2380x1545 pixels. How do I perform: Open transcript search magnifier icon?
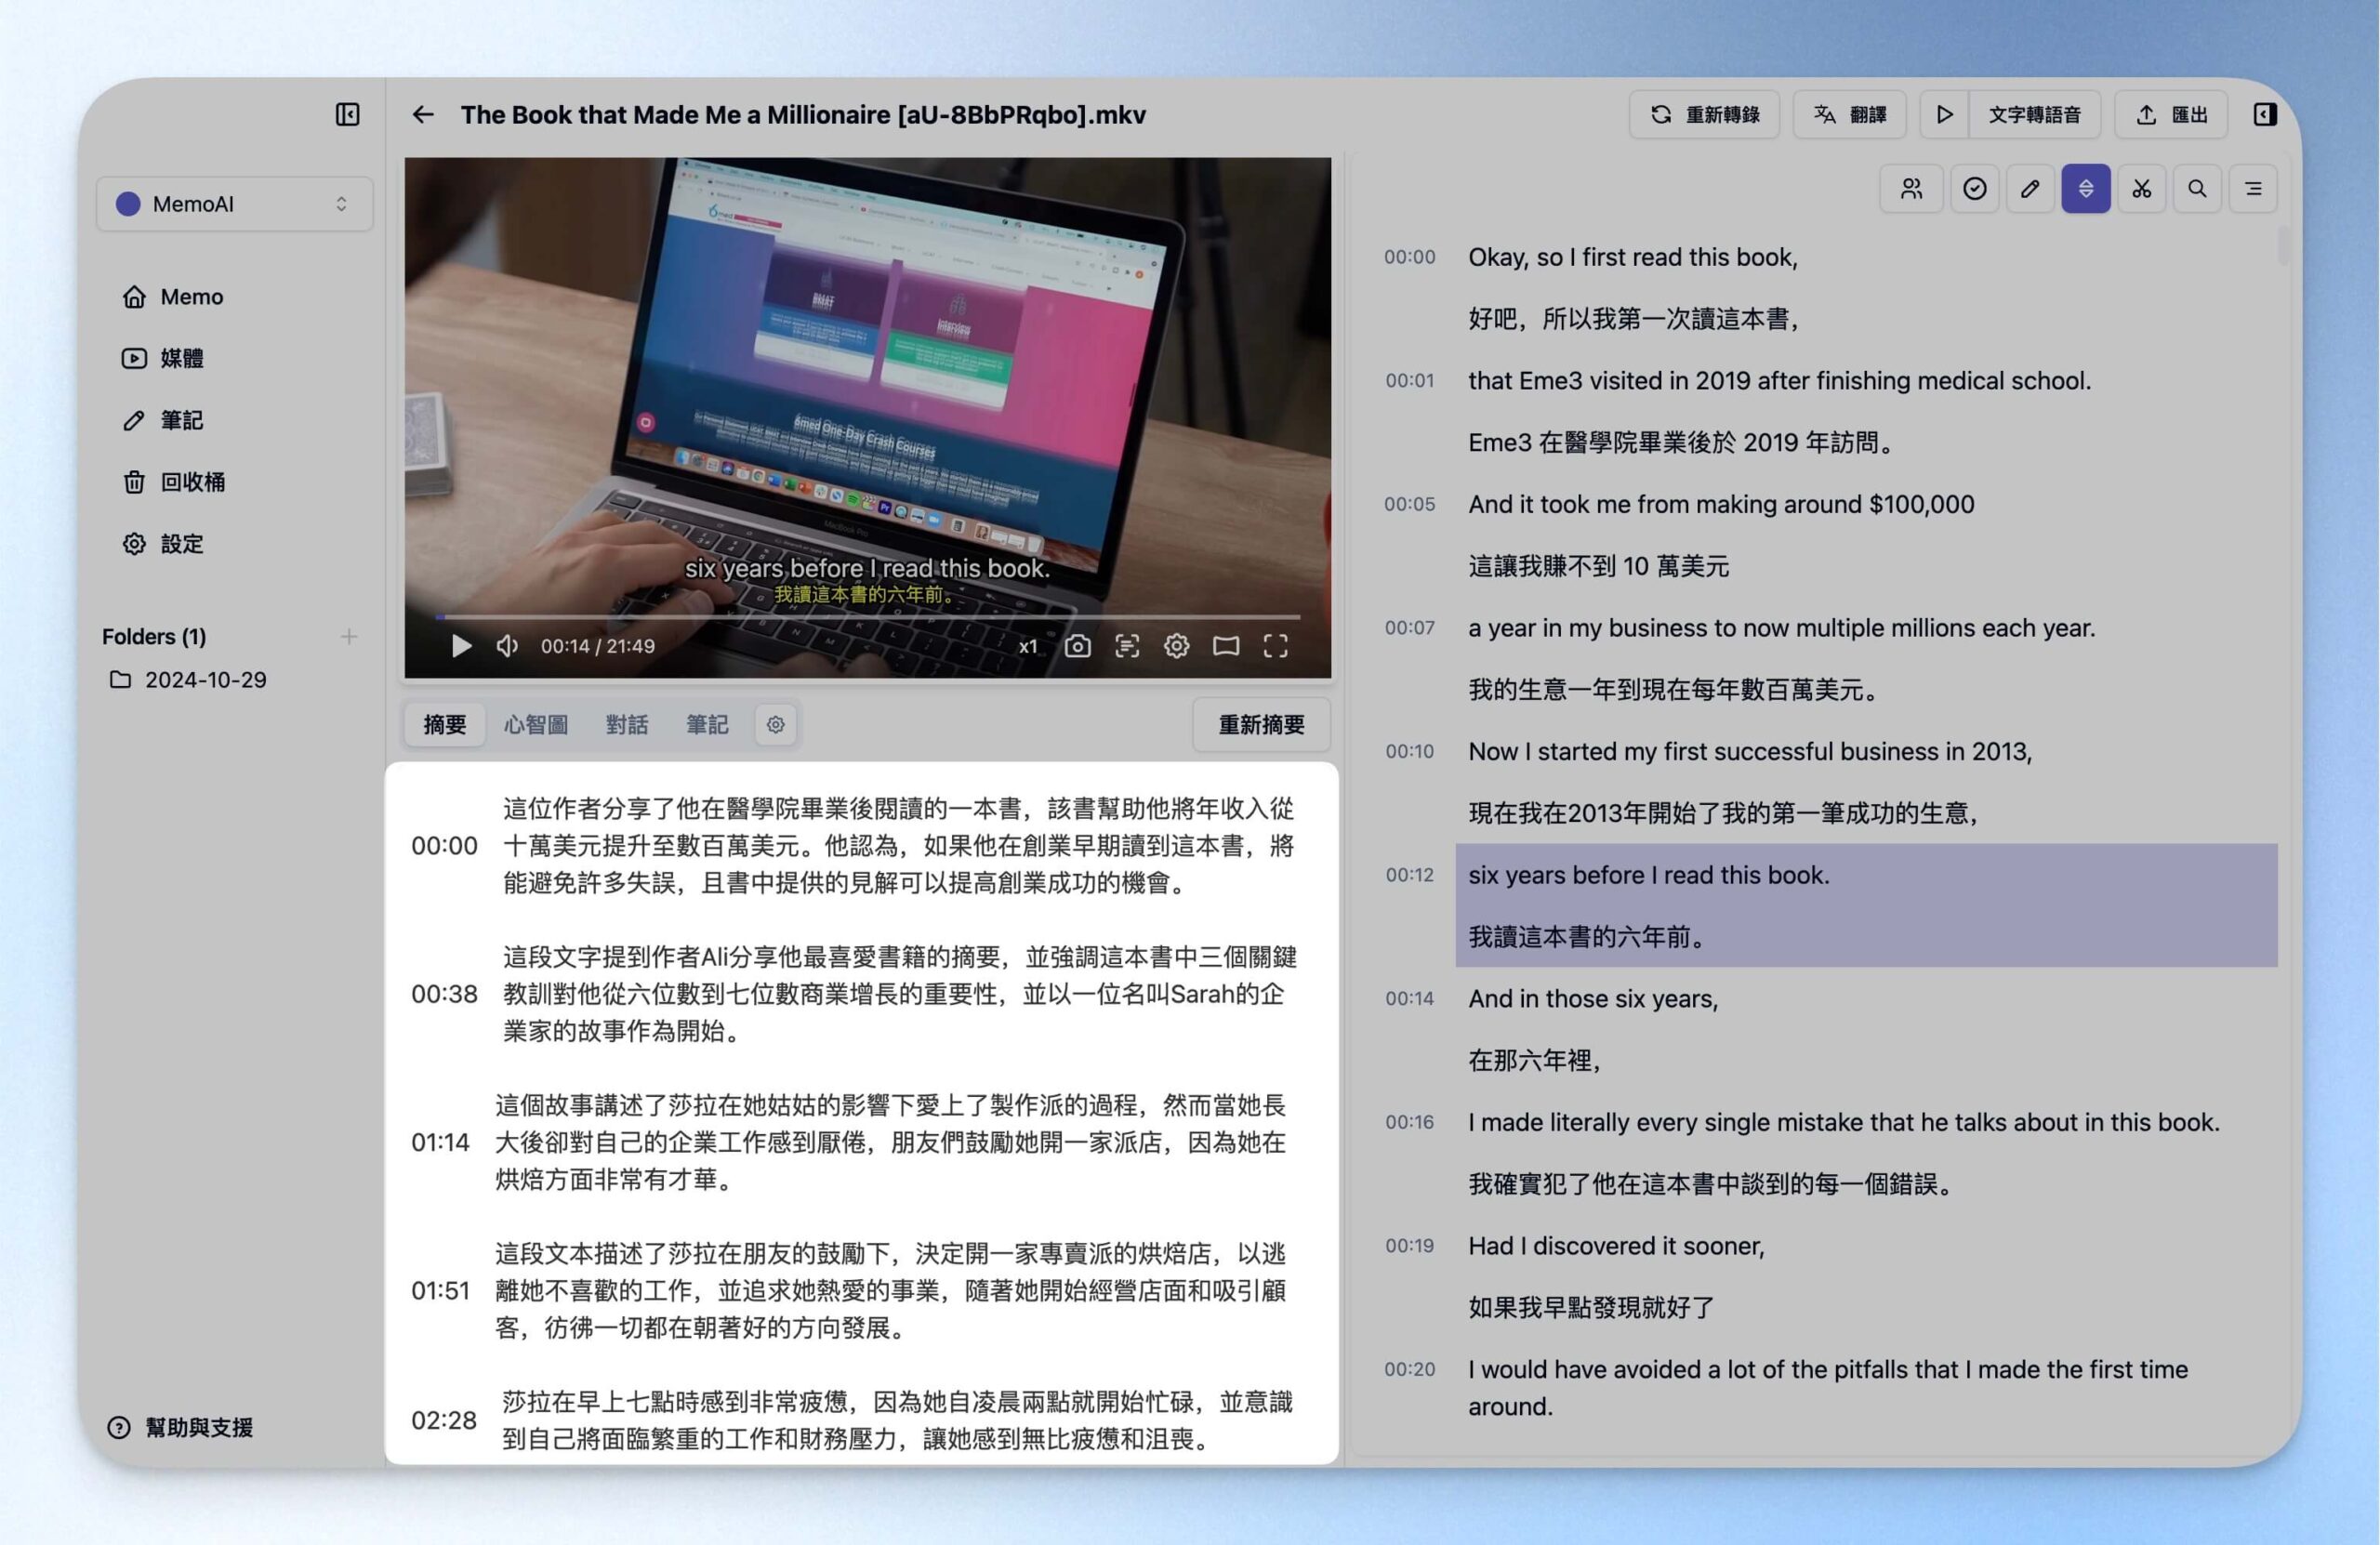coord(2197,188)
